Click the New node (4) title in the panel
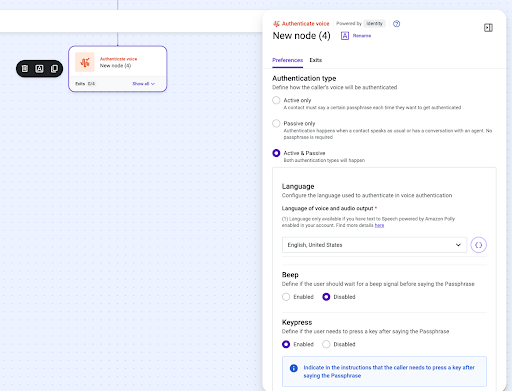 [301, 36]
